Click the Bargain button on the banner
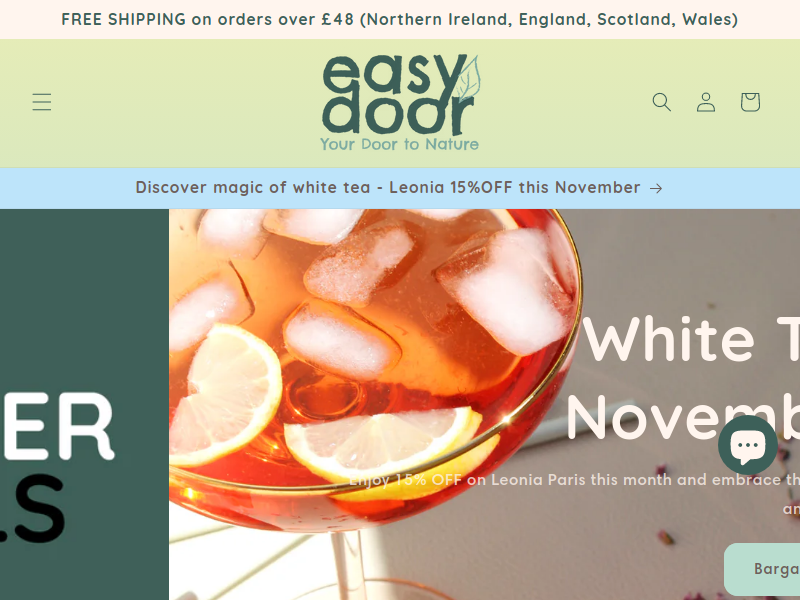The width and height of the screenshot is (800, 600). pos(762,568)
